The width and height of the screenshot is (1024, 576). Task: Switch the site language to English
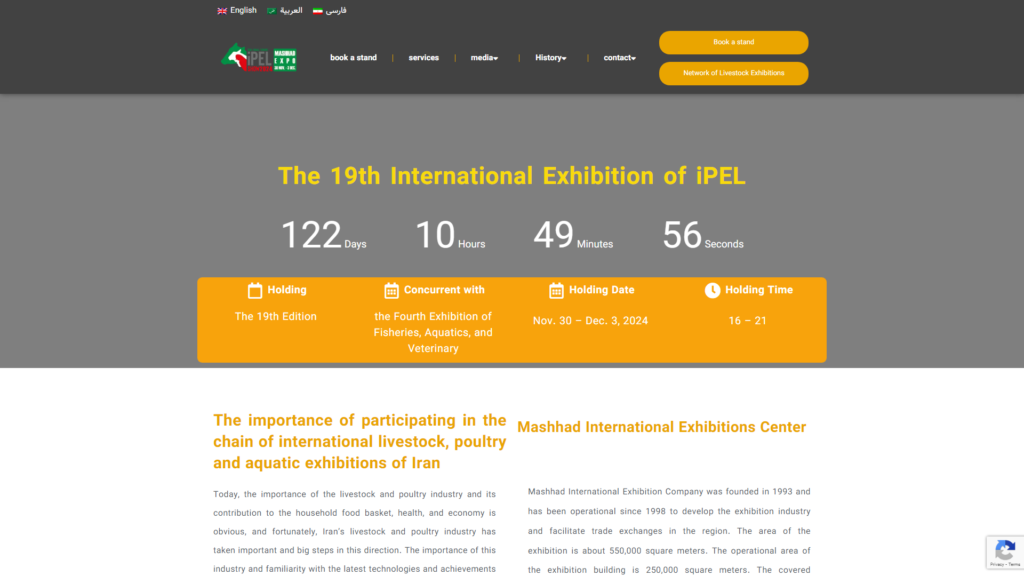pyautogui.click(x=243, y=10)
